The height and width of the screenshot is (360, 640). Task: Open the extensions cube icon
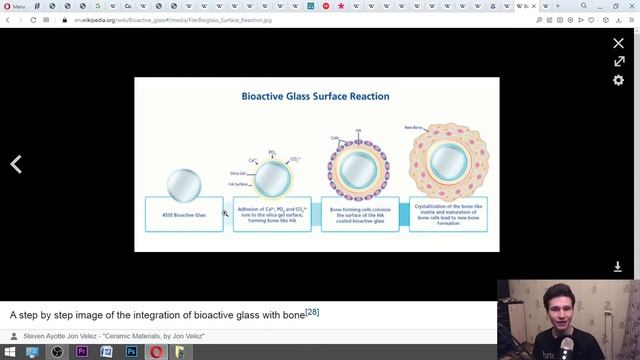click(606, 20)
